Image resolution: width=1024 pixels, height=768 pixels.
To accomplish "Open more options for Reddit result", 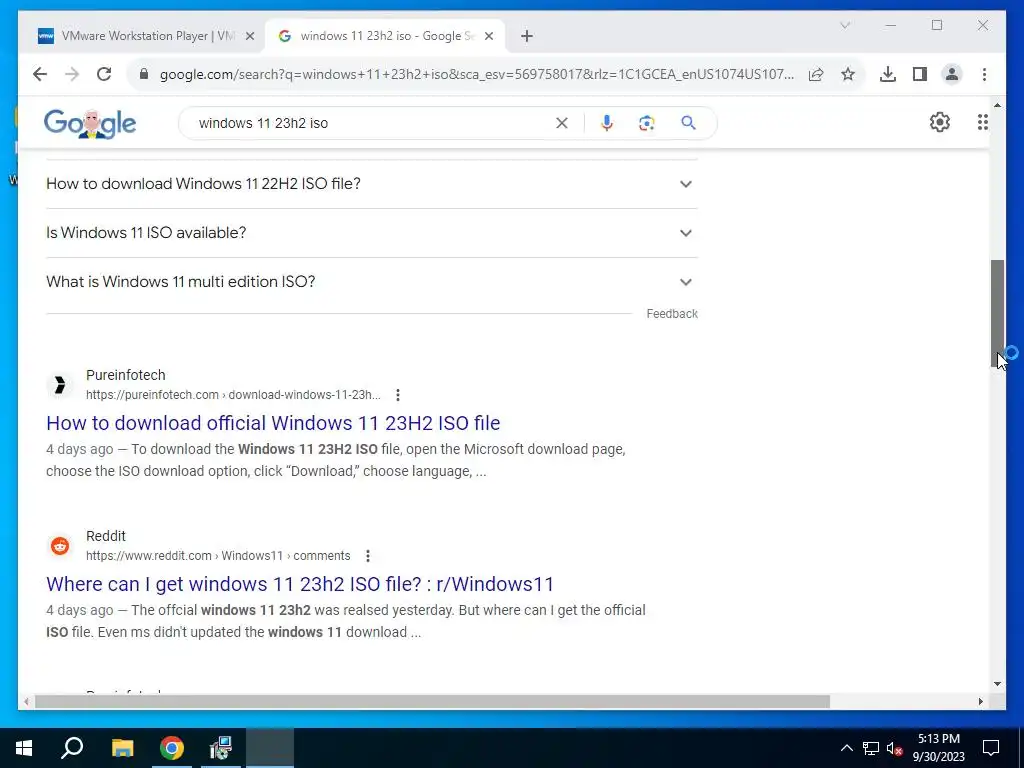I will (368, 556).
